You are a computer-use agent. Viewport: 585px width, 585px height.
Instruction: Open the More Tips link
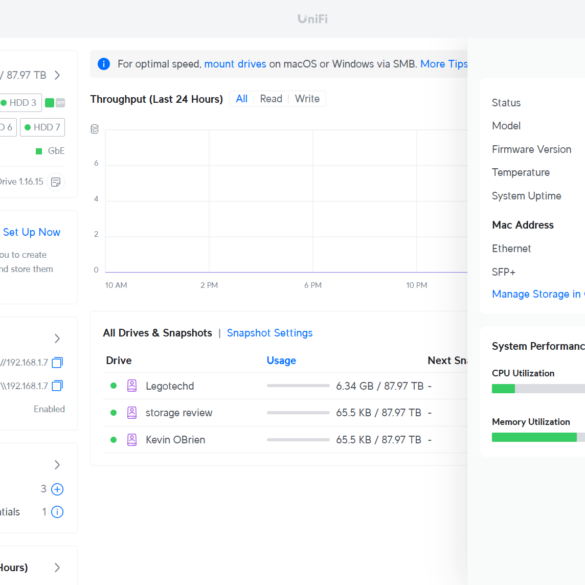444,64
